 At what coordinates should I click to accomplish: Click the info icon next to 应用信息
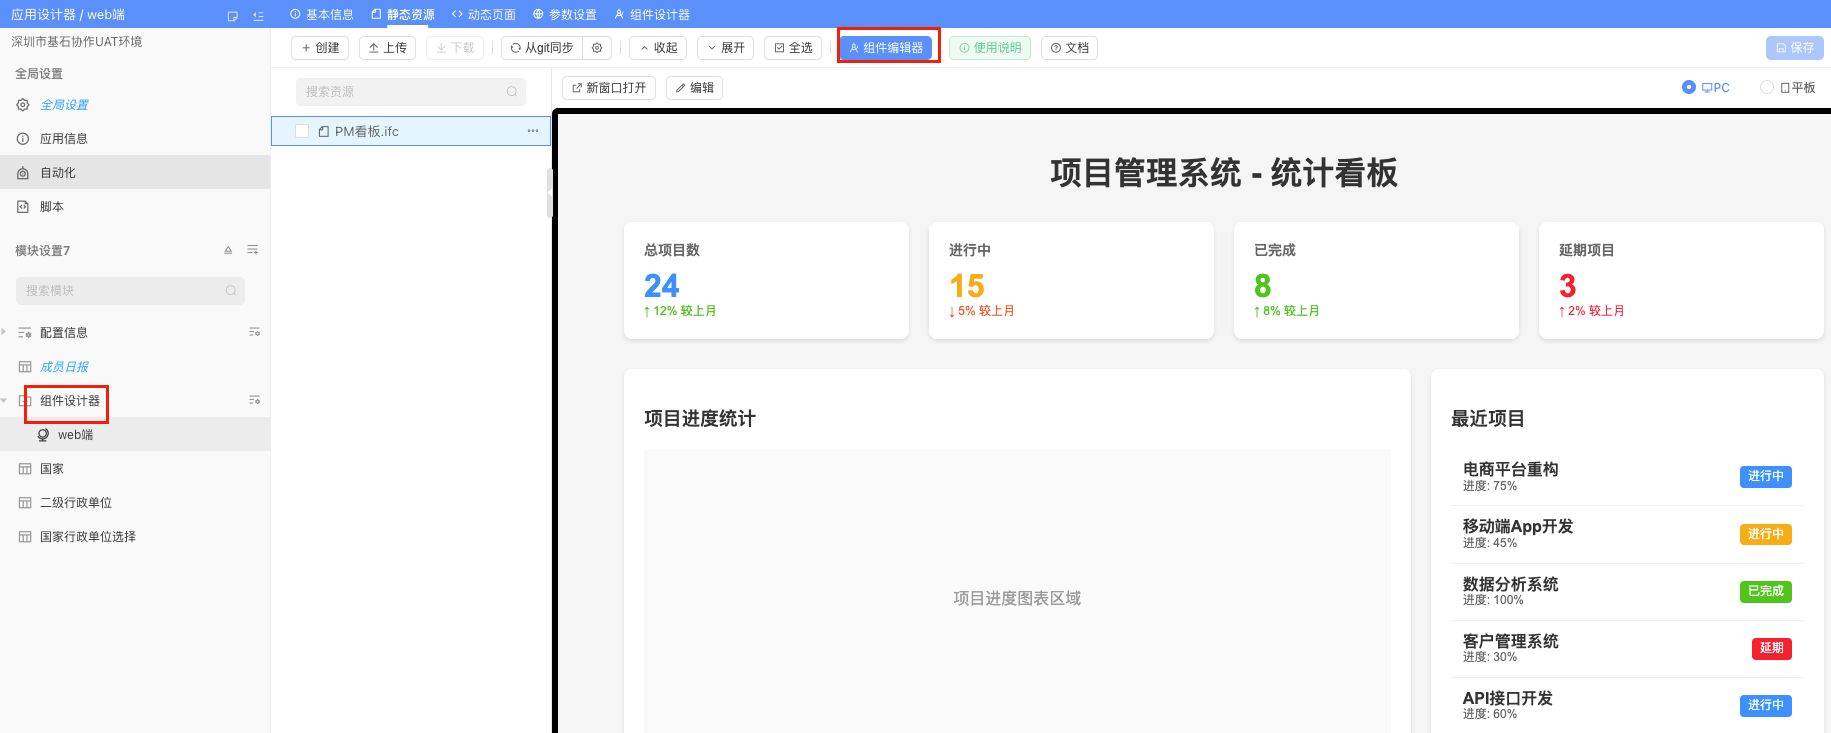coord(23,139)
